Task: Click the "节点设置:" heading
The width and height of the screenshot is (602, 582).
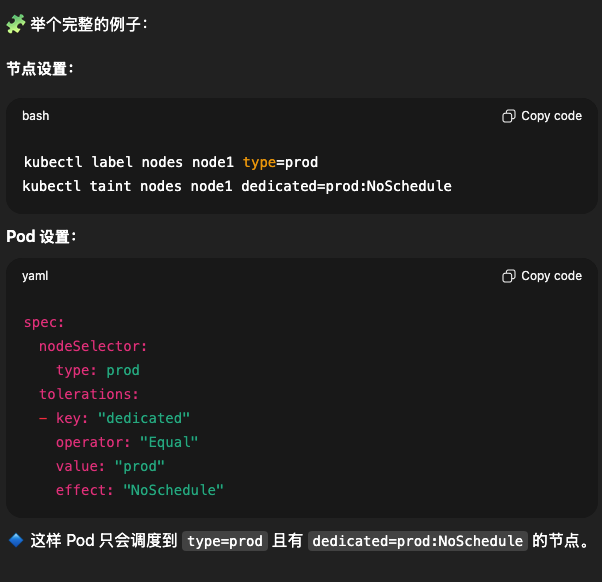Action: pos(40,69)
